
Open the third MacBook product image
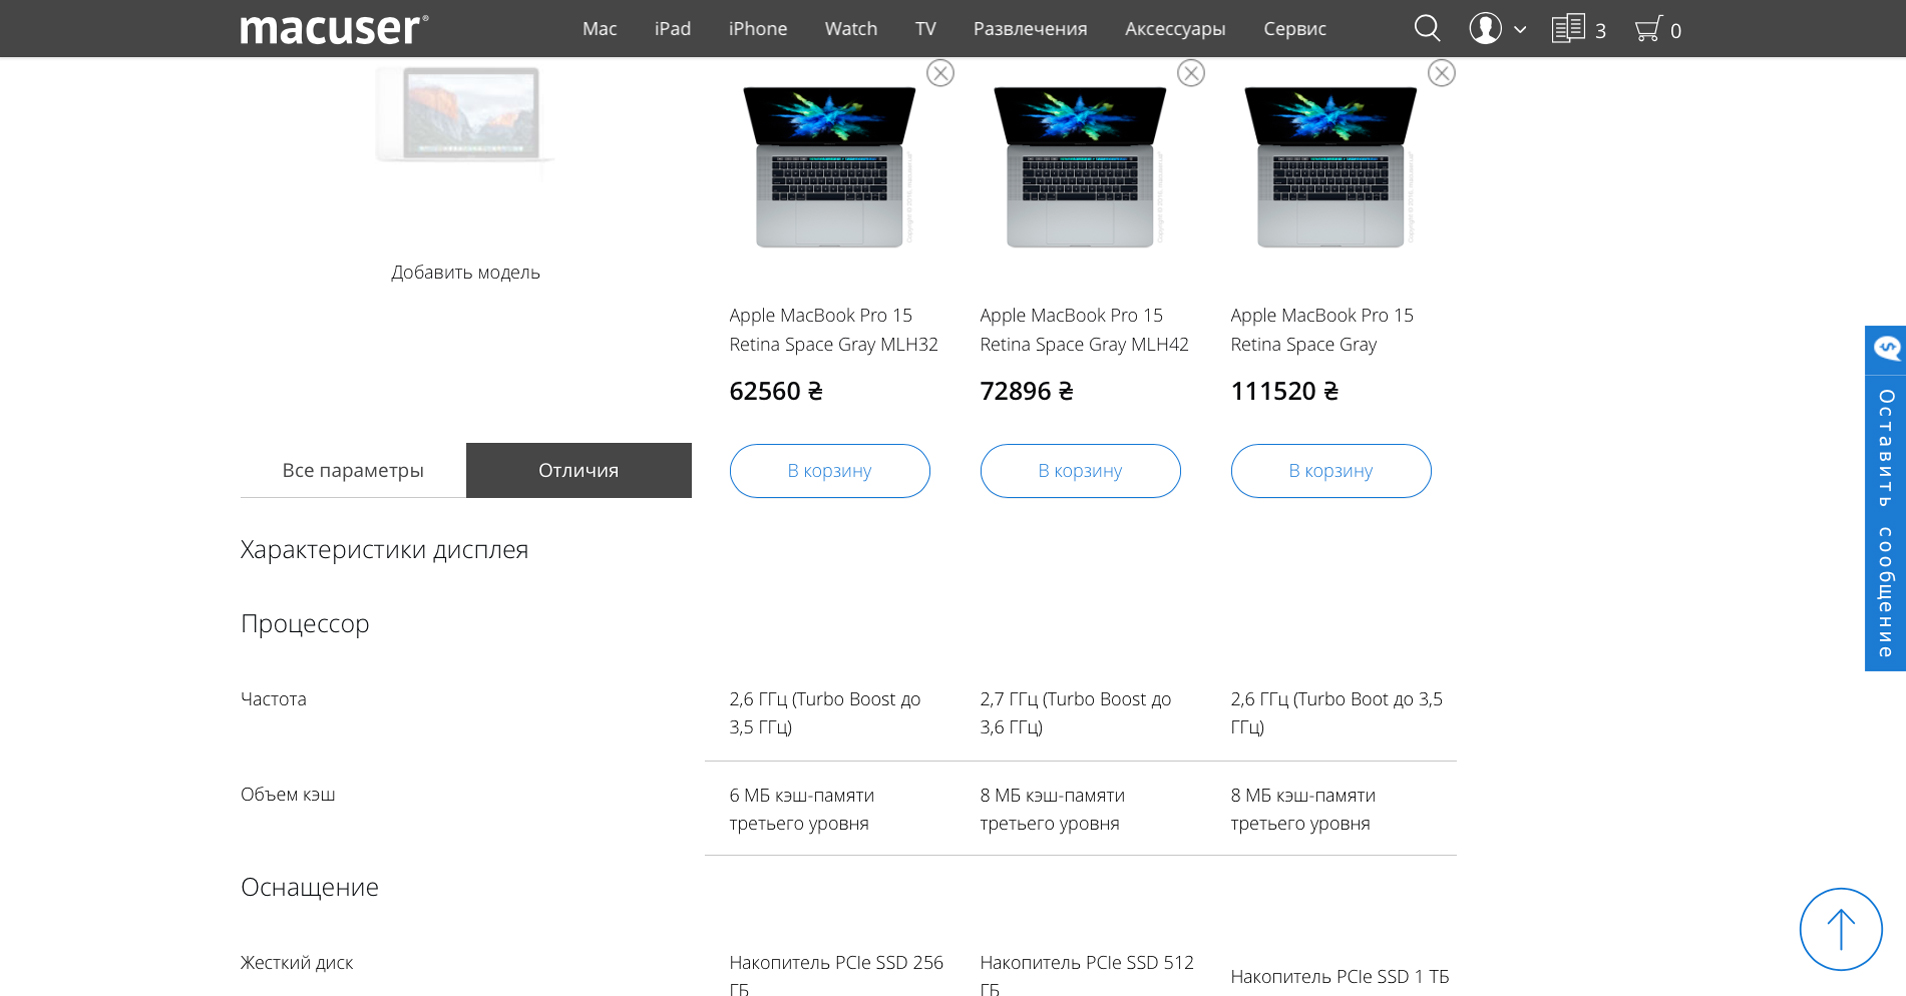1331,166
